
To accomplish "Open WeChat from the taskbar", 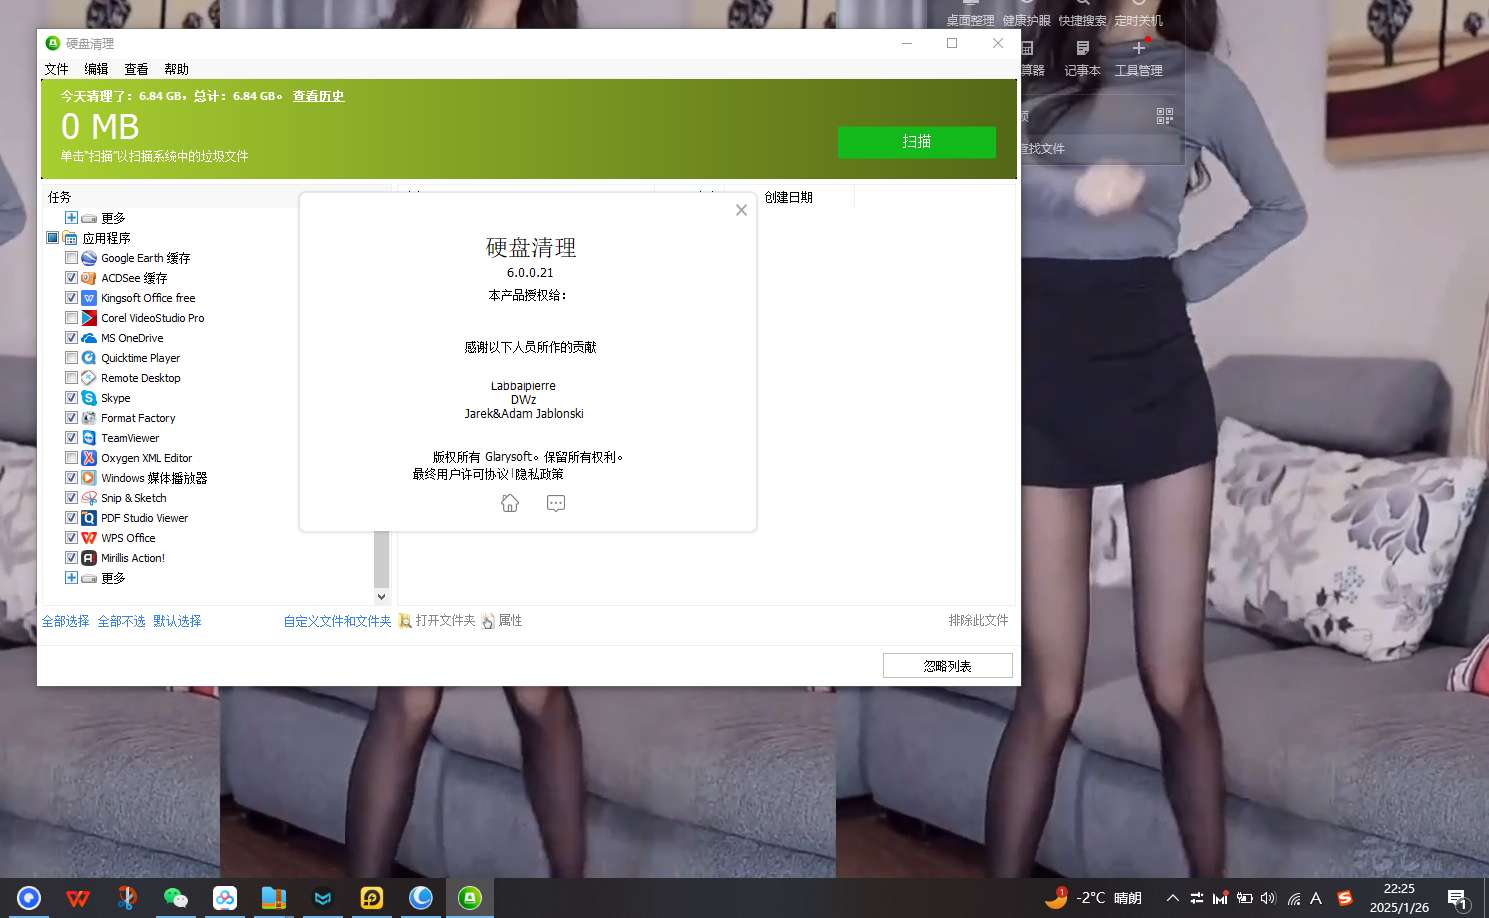I will [x=176, y=898].
